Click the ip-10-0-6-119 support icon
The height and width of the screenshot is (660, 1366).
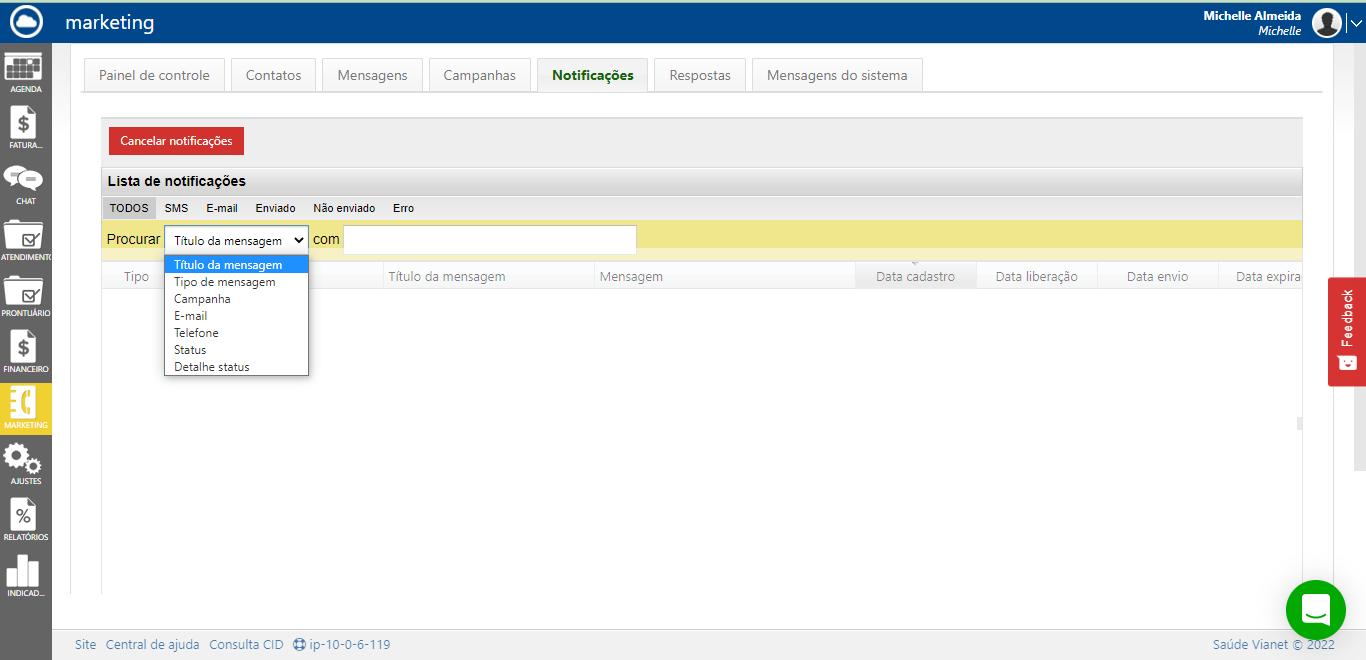click(299, 645)
